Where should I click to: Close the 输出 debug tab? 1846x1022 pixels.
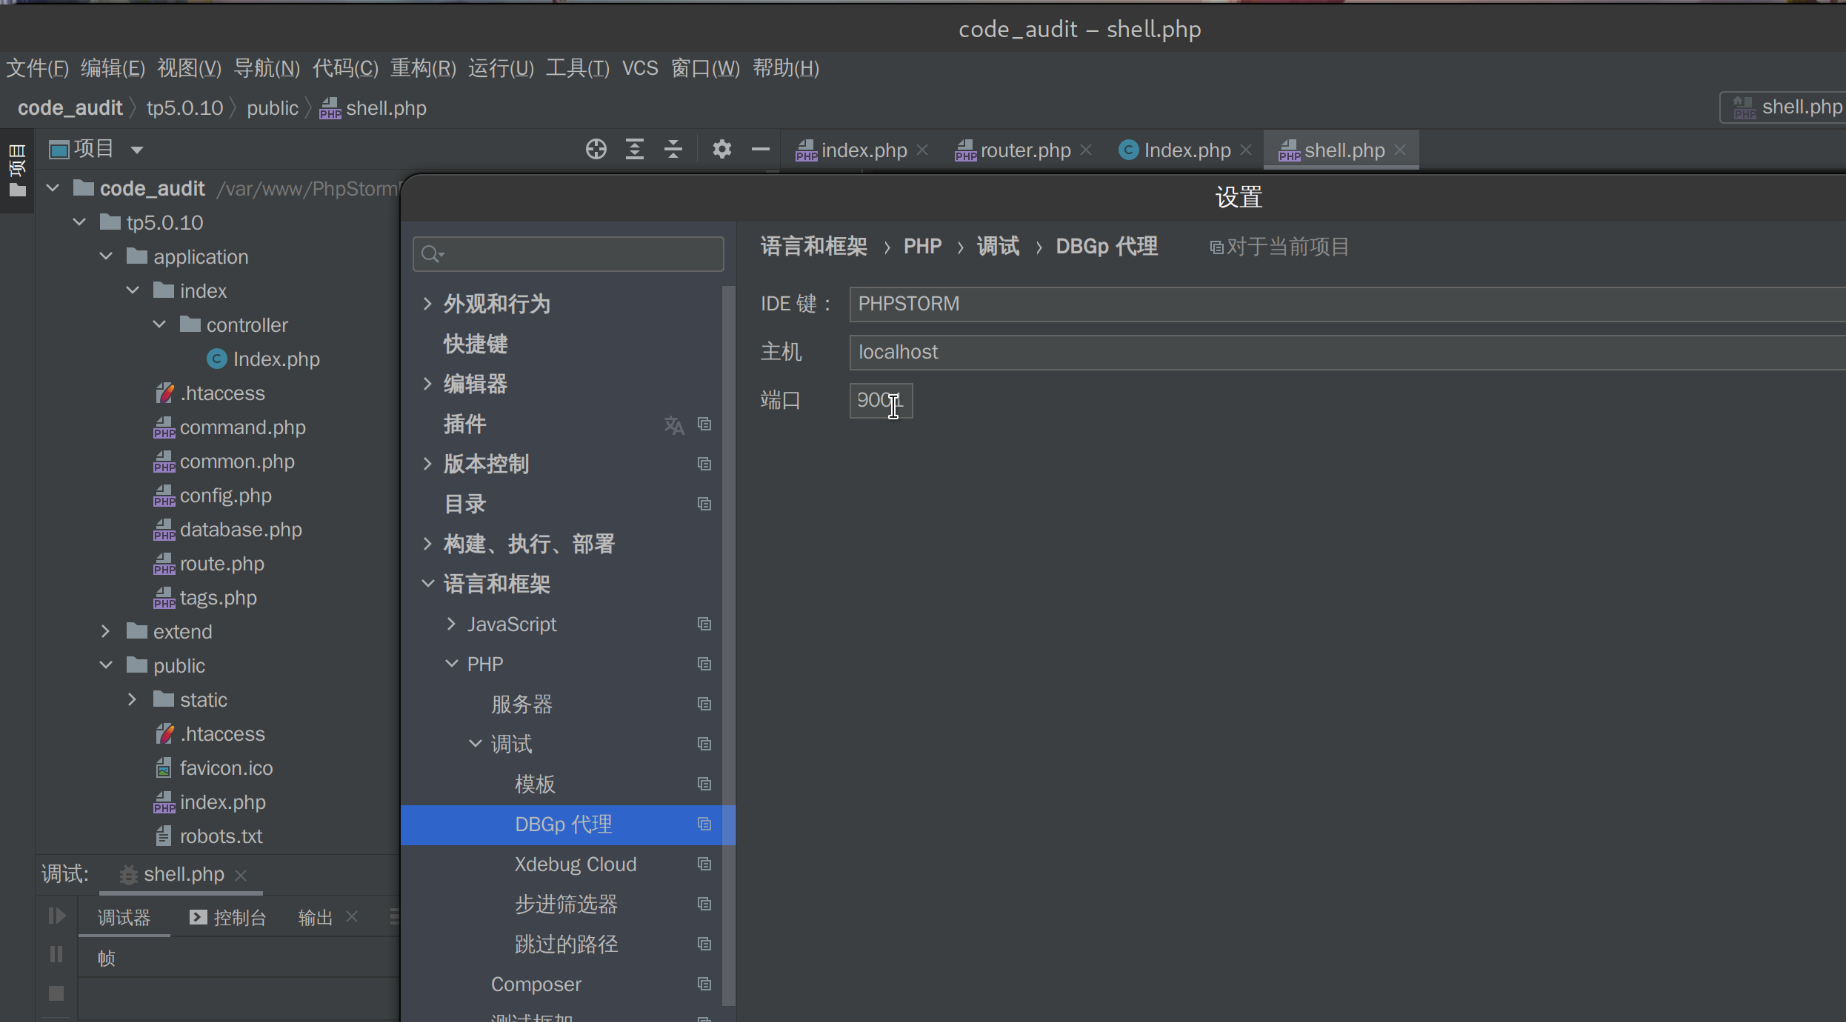pos(352,916)
